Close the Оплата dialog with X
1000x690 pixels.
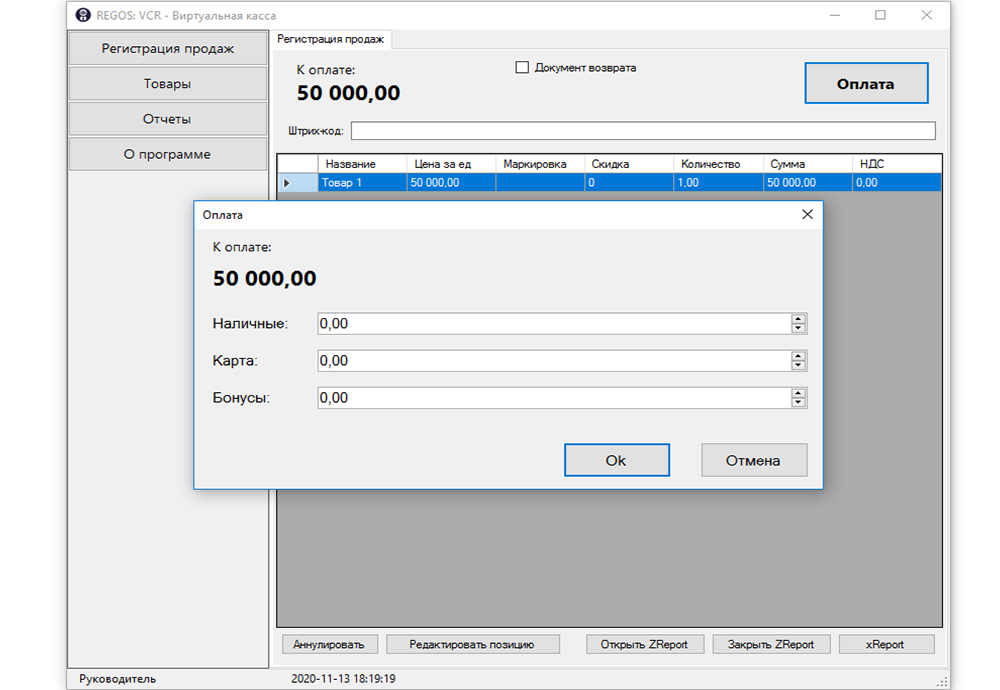click(x=807, y=215)
